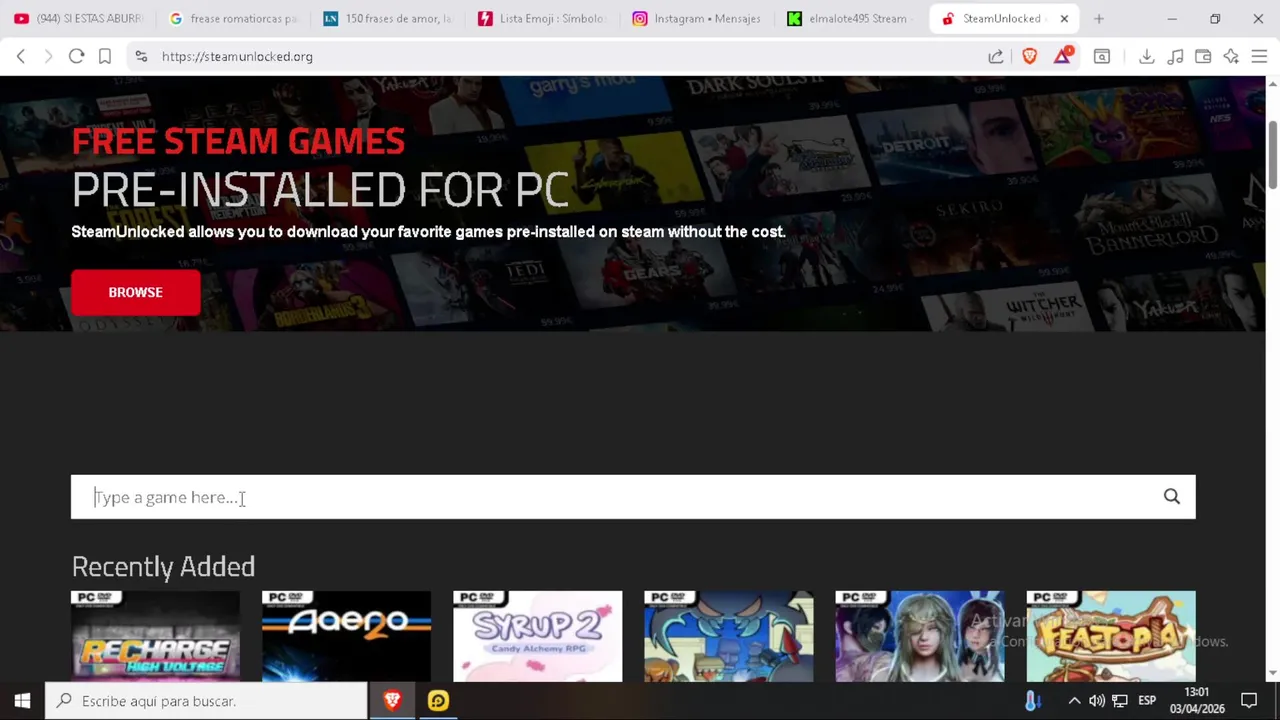The height and width of the screenshot is (720, 1280).
Task: Click the Brave icon in the taskbar
Action: tap(392, 701)
